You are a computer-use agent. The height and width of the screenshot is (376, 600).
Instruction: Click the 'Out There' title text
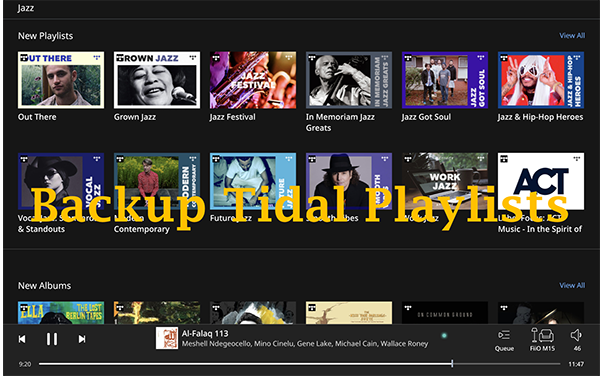[x=37, y=117]
